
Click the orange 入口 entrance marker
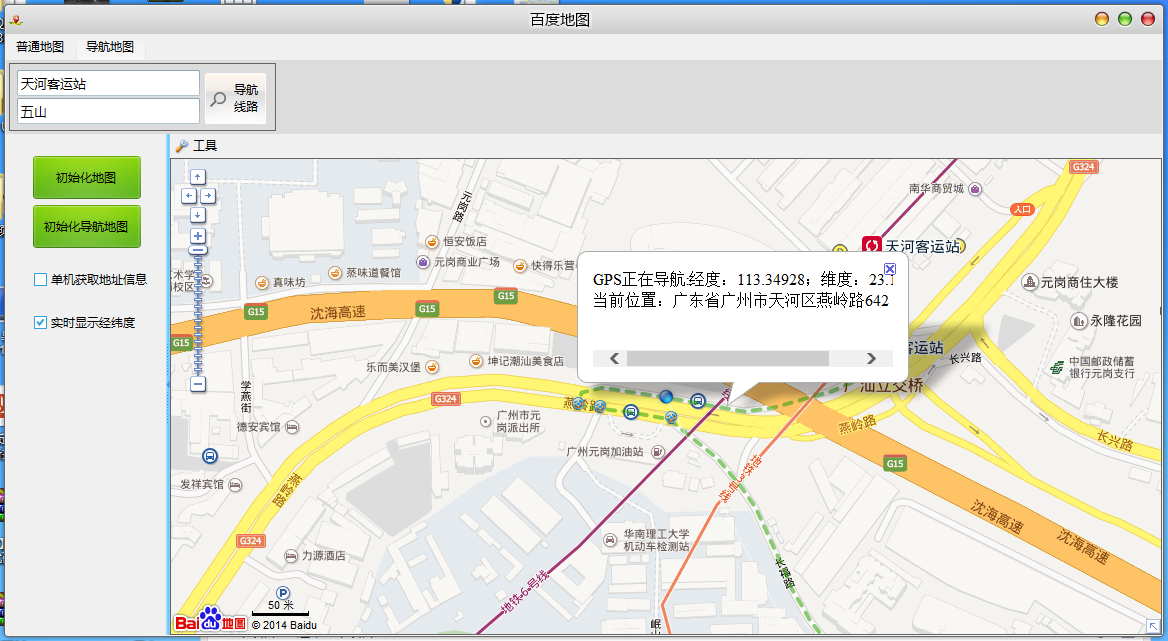(x=1022, y=209)
